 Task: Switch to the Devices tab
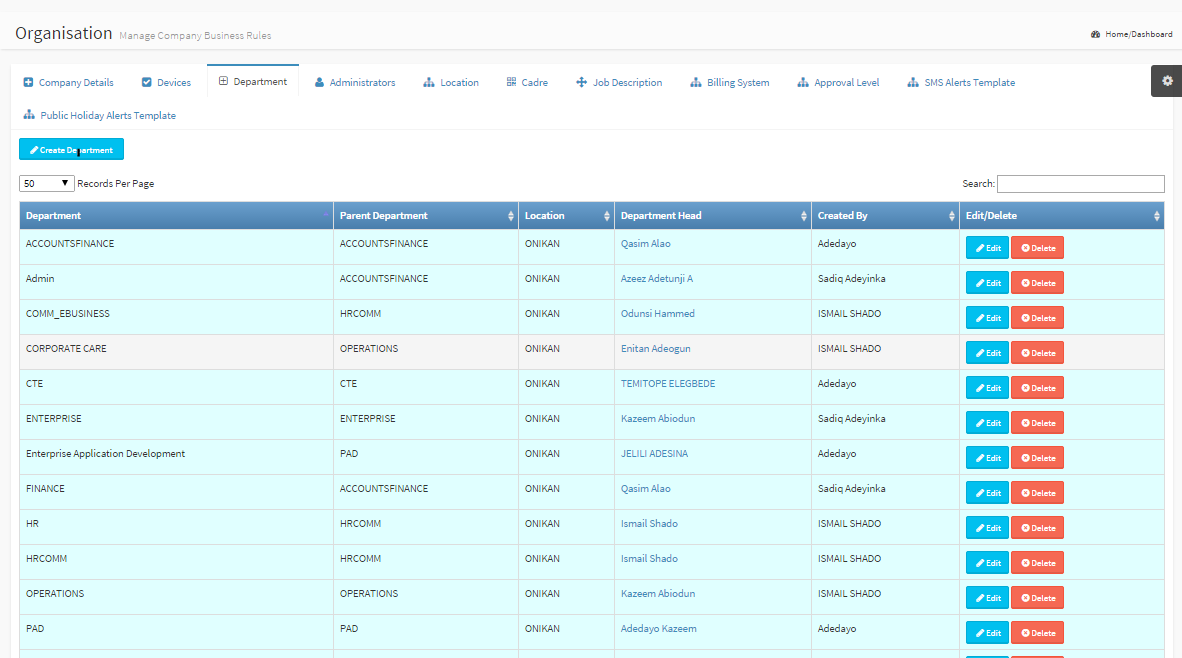point(166,83)
